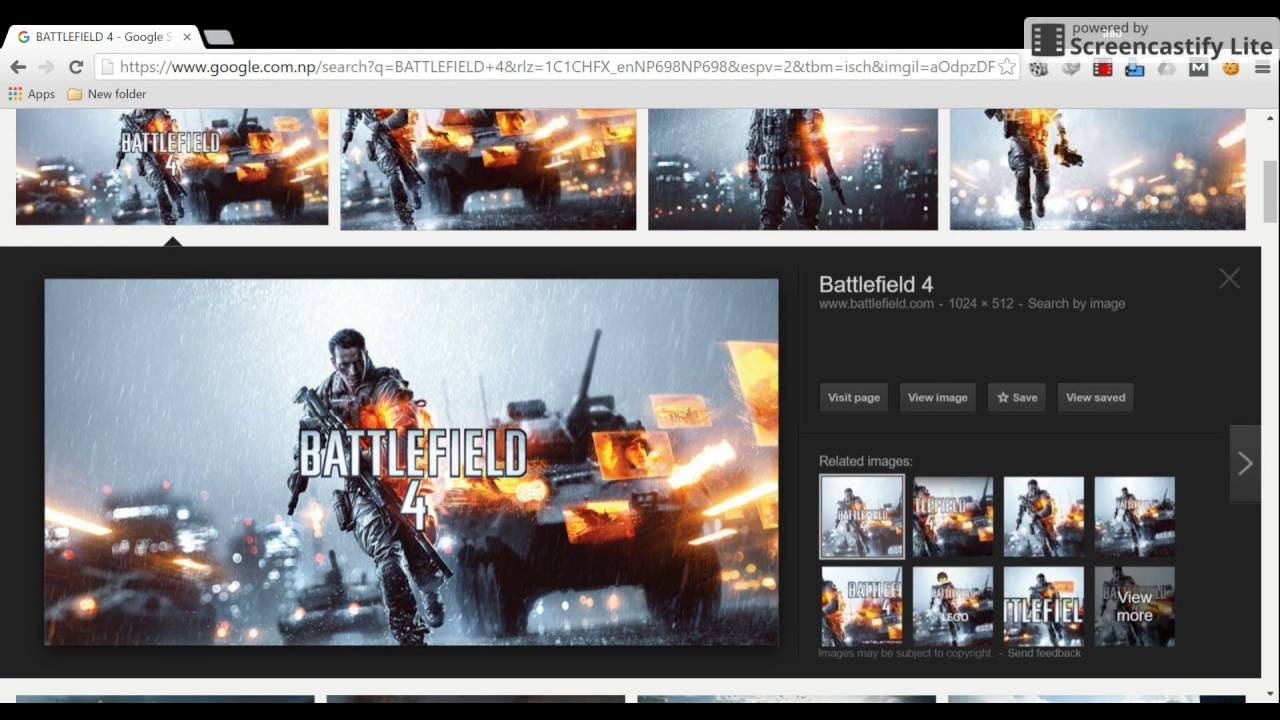Click the View saved button

click(x=1095, y=397)
